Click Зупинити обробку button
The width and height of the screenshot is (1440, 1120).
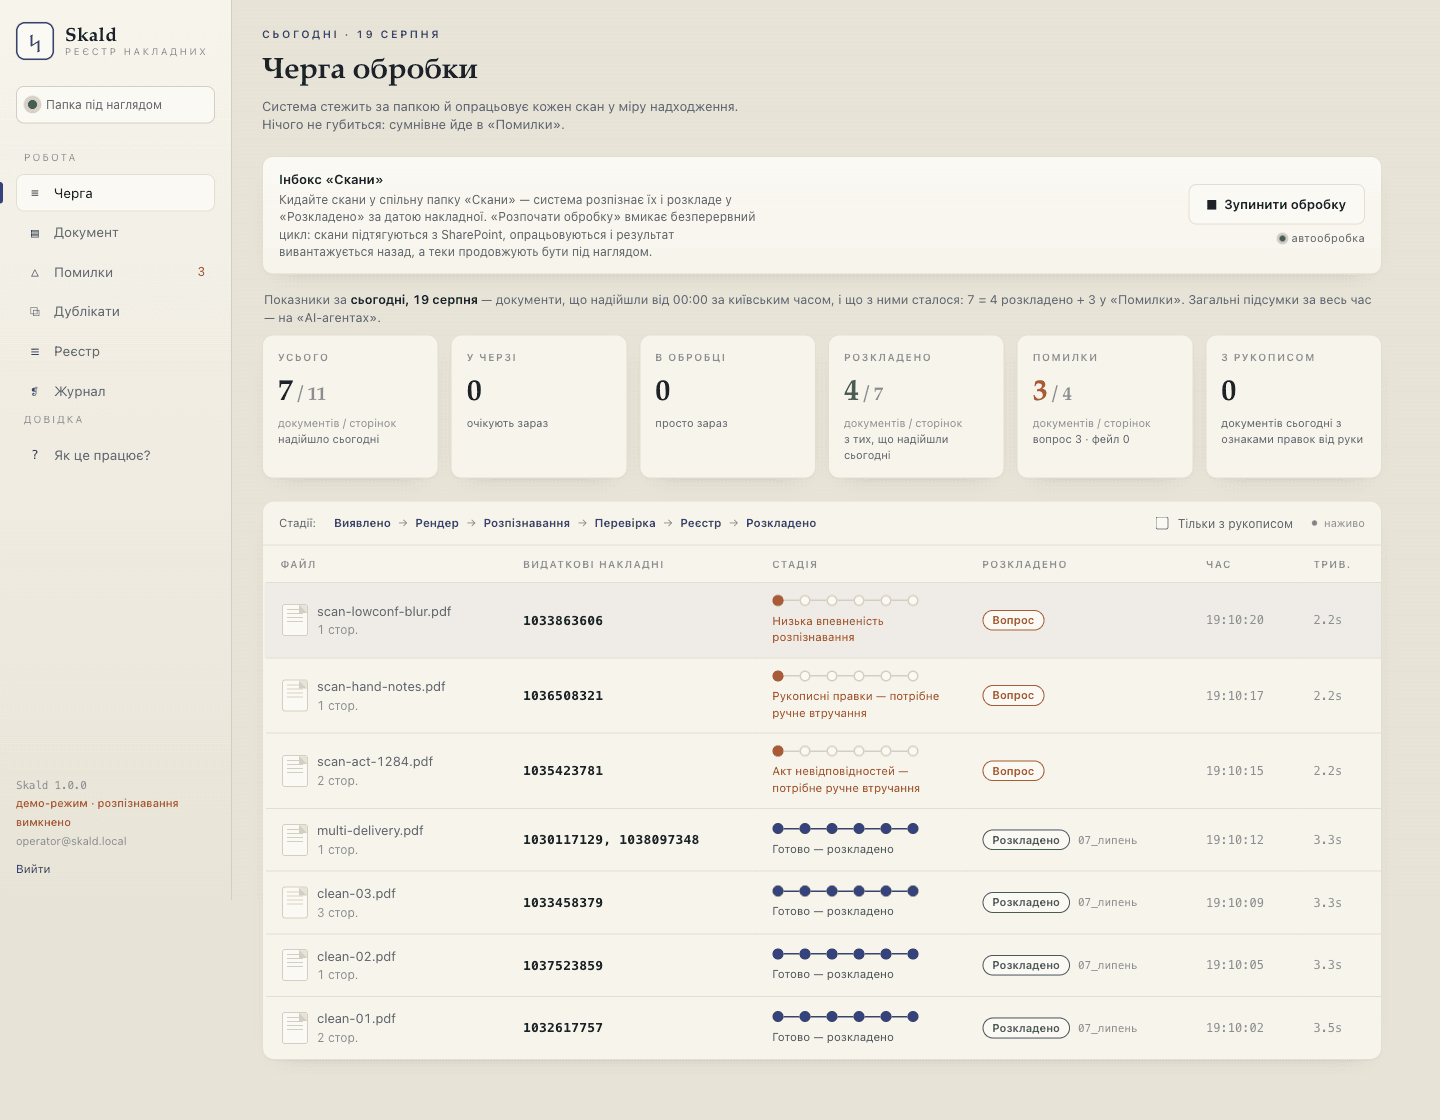coord(1276,204)
